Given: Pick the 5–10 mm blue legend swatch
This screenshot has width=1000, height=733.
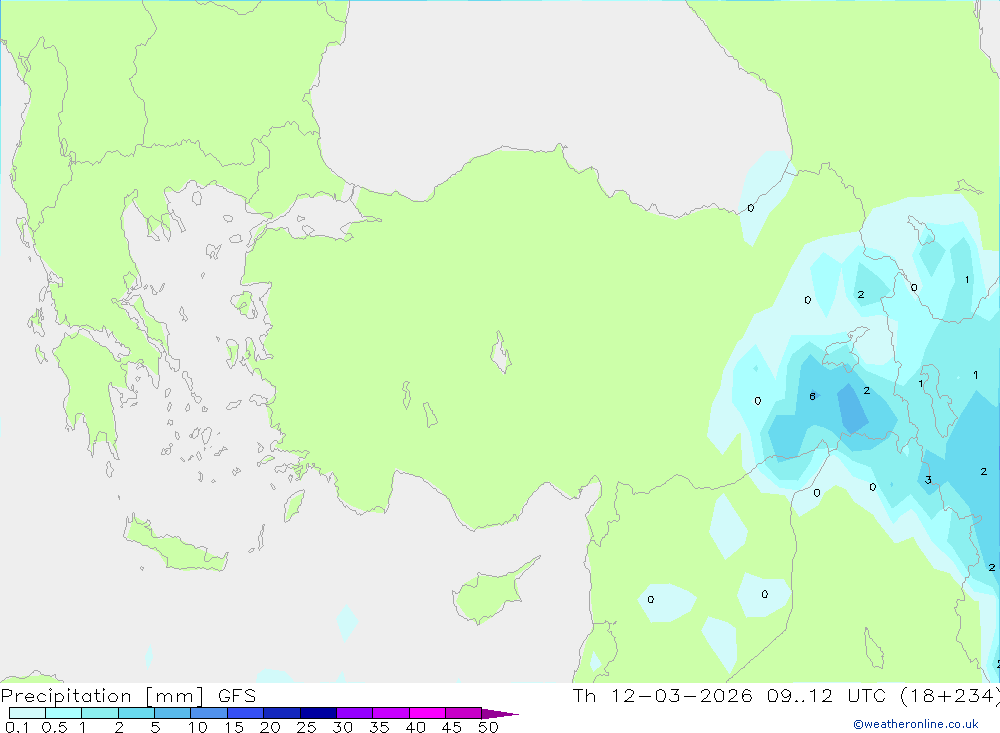Looking at the screenshot, I should tap(173, 713).
